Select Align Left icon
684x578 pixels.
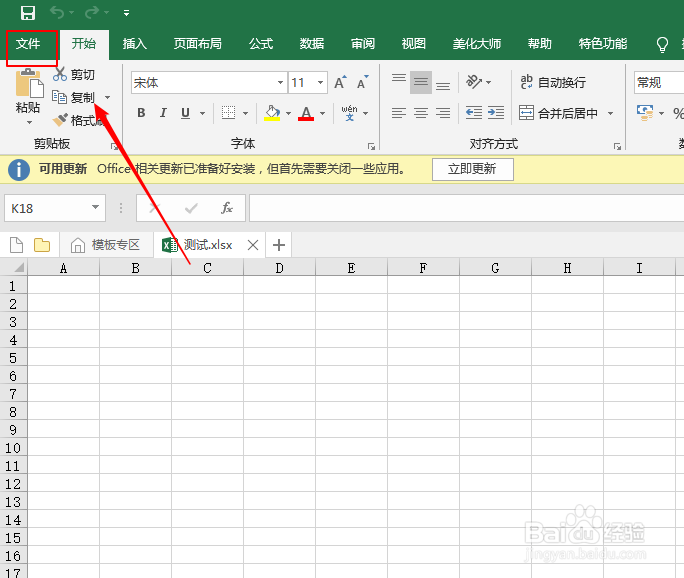399,113
